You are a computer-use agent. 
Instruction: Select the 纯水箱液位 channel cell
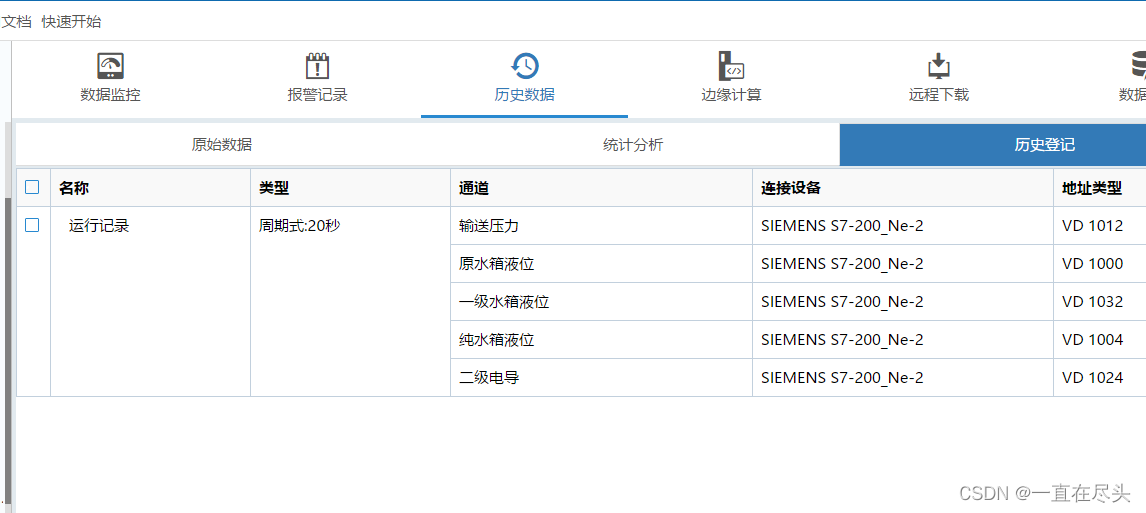click(602, 340)
